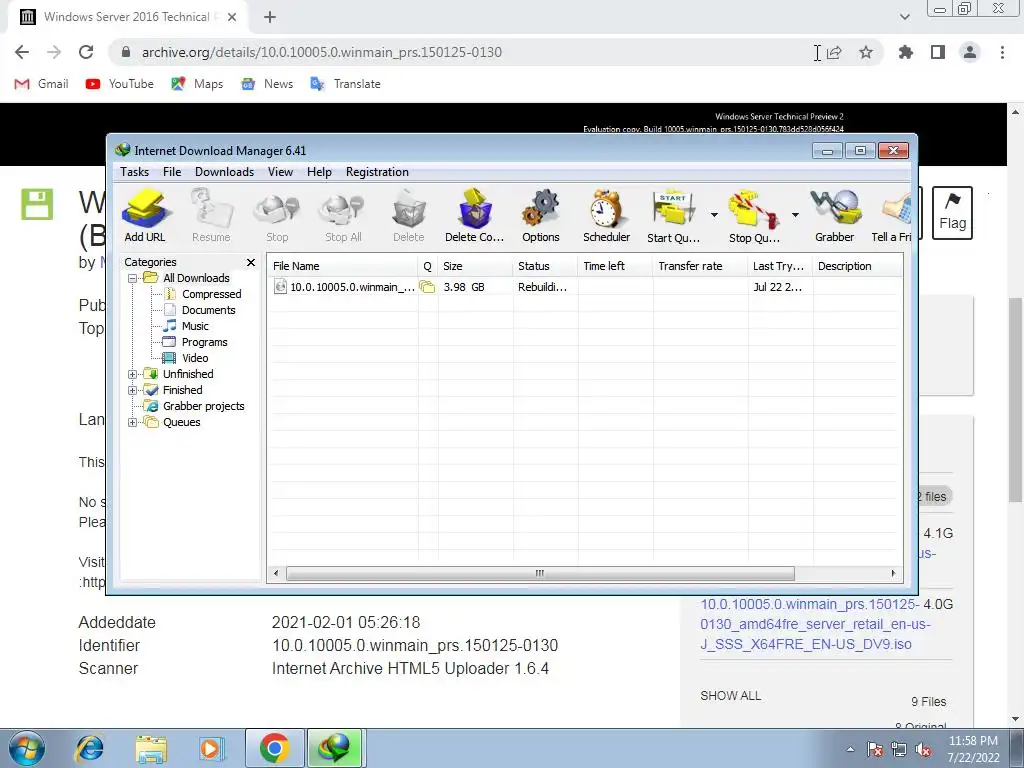Image resolution: width=1024 pixels, height=768 pixels.
Task: Open Chrome side panel icon
Action: click(x=938, y=52)
